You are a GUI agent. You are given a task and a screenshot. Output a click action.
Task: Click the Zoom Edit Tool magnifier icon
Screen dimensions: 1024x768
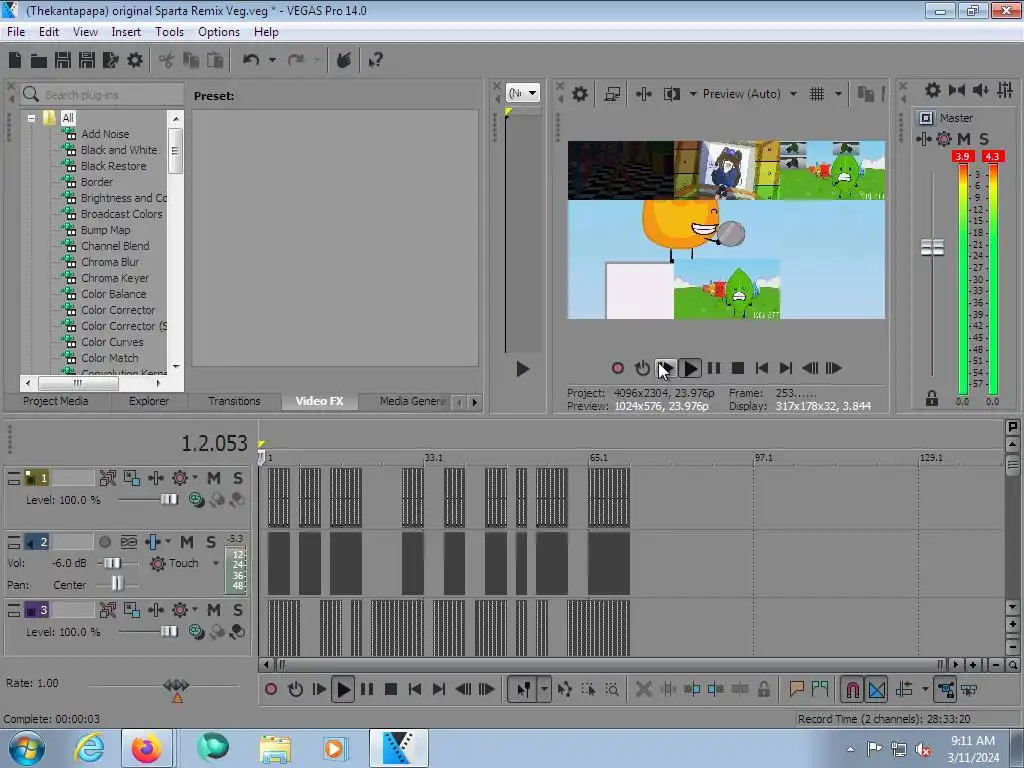612,689
